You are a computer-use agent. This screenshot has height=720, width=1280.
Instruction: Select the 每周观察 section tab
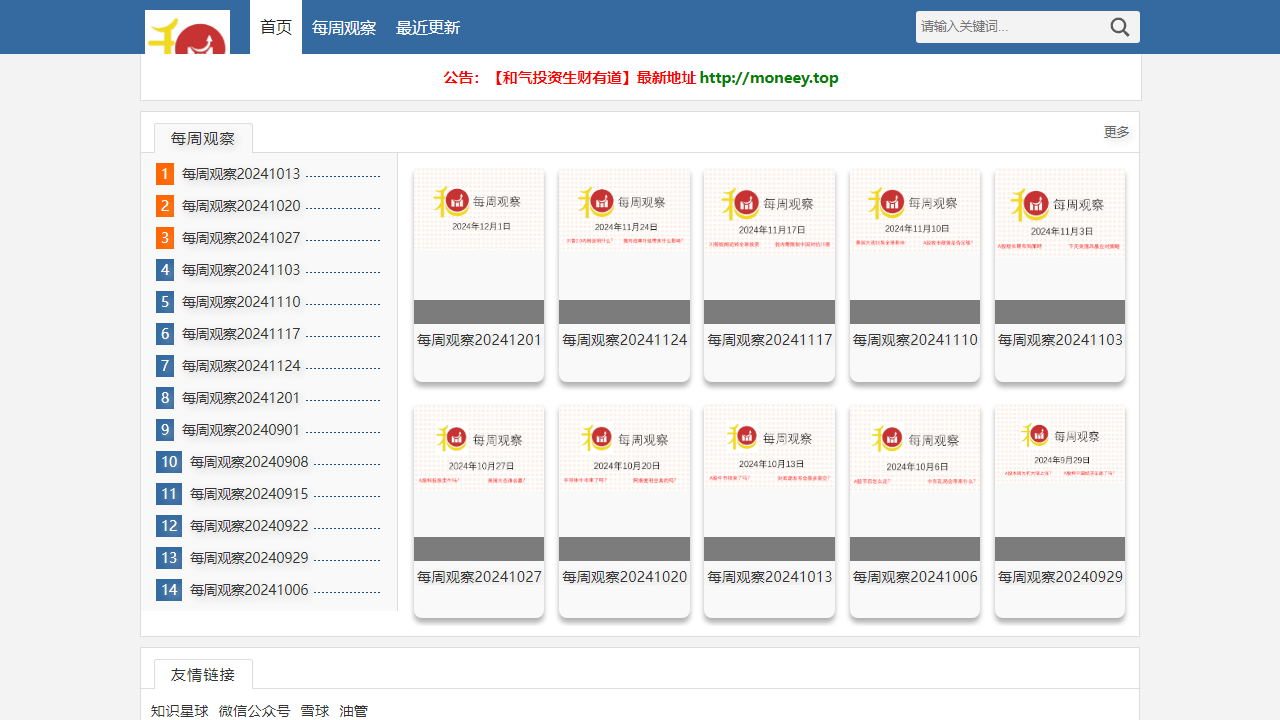203,138
